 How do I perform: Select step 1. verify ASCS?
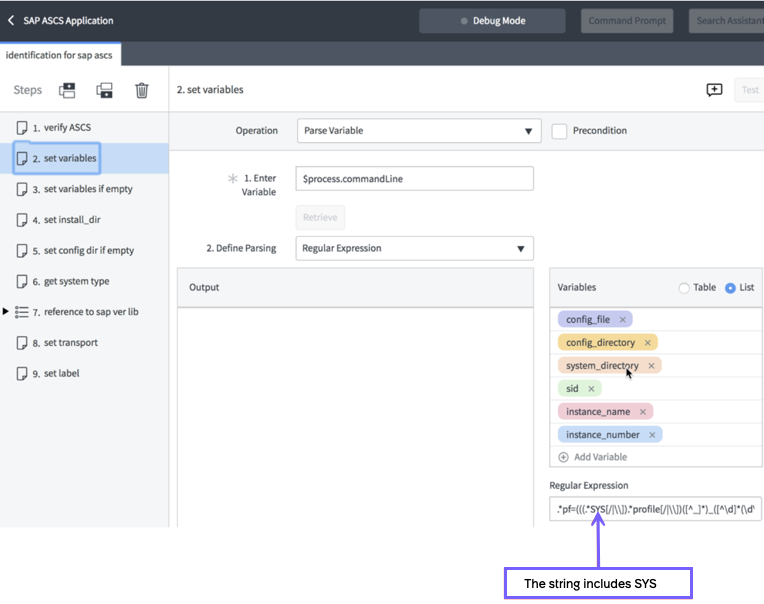coord(84,128)
